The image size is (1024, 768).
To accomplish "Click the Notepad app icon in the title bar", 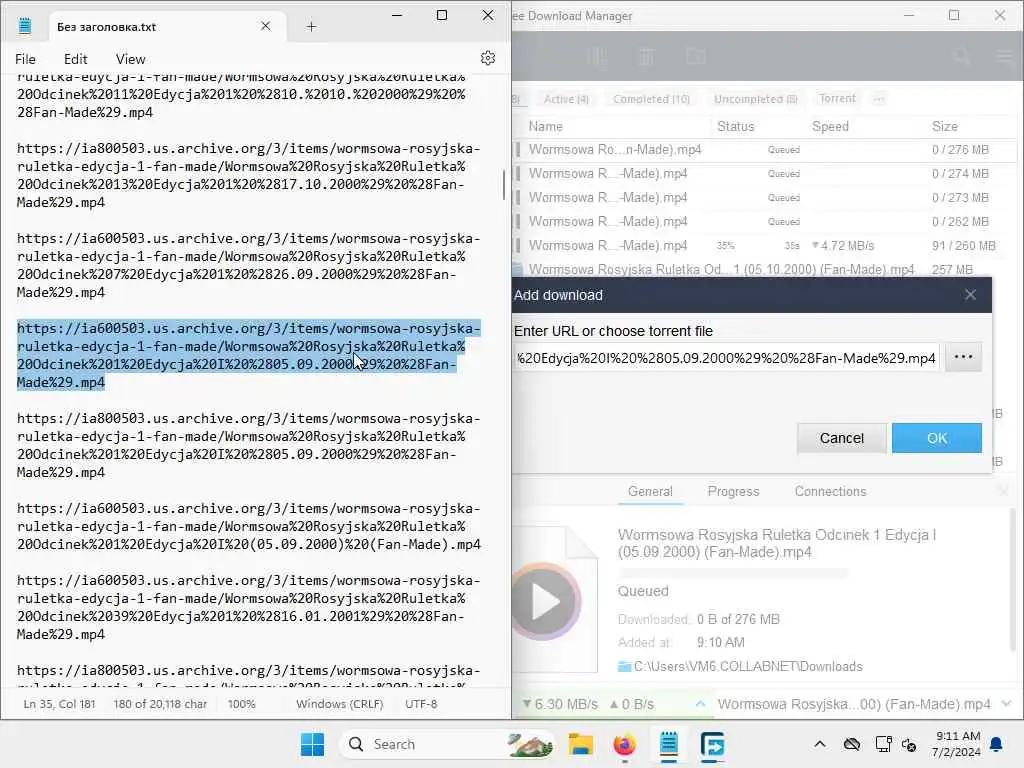I will click(x=25, y=26).
